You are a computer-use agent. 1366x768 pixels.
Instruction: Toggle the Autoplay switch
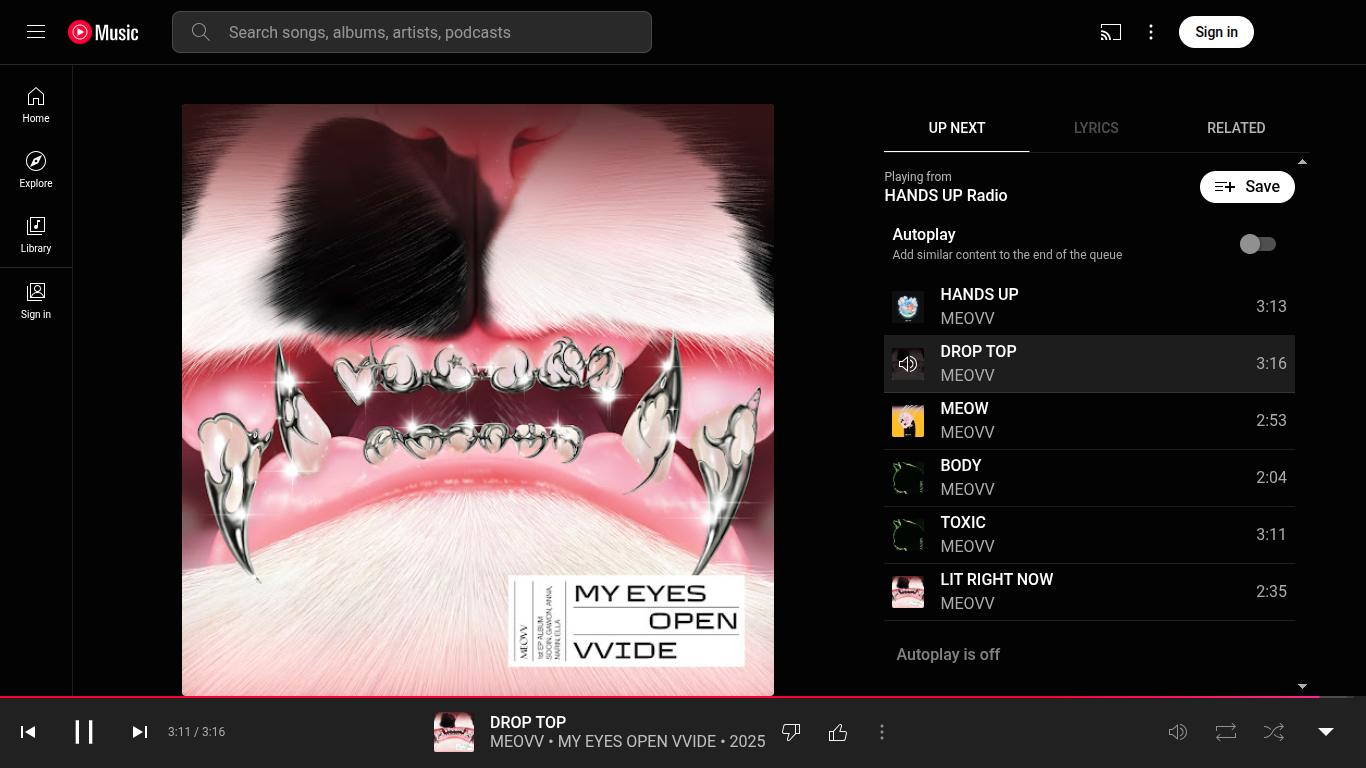coord(1258,244)
